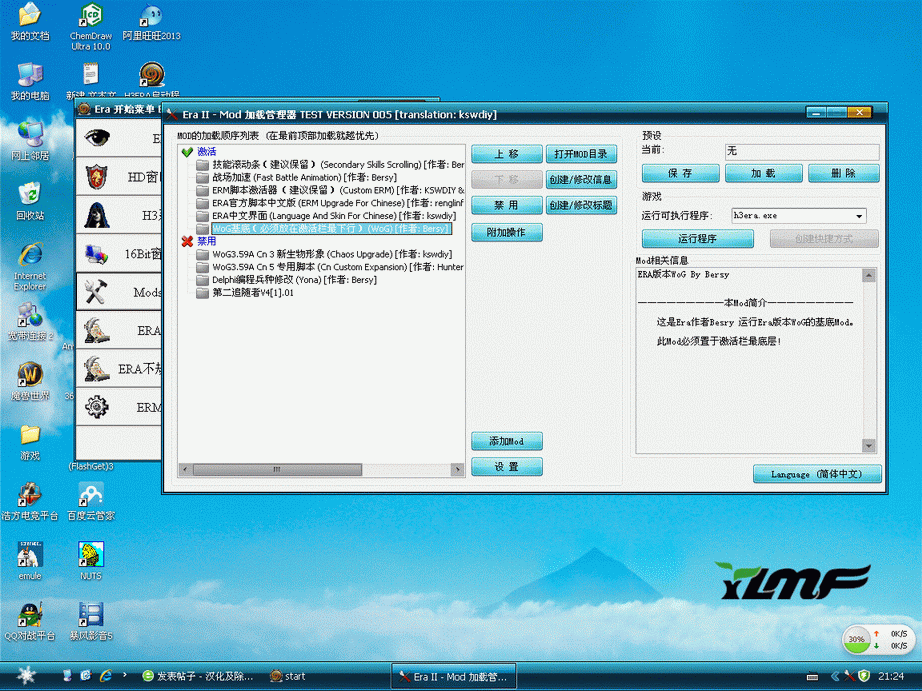Click the 删除 preset button
The height and width of the screenshot is (691, 922).
(844, 173)
